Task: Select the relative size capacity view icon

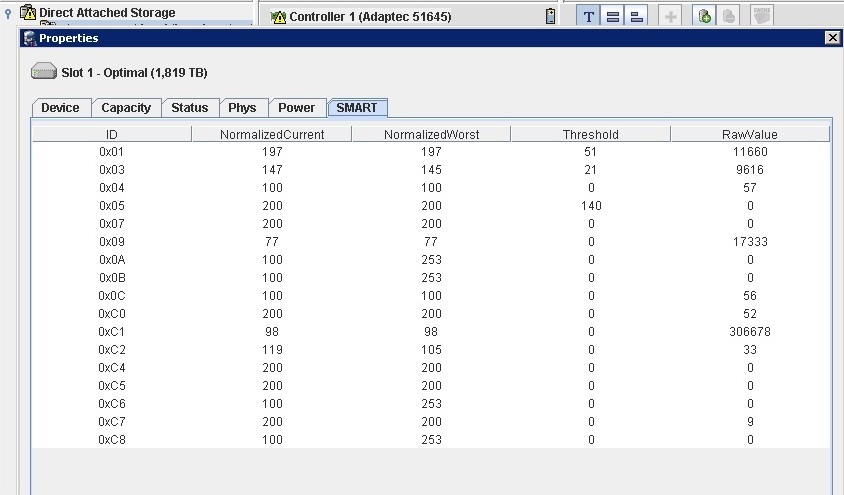Action: pyautogui.click(x=637, y=16)
